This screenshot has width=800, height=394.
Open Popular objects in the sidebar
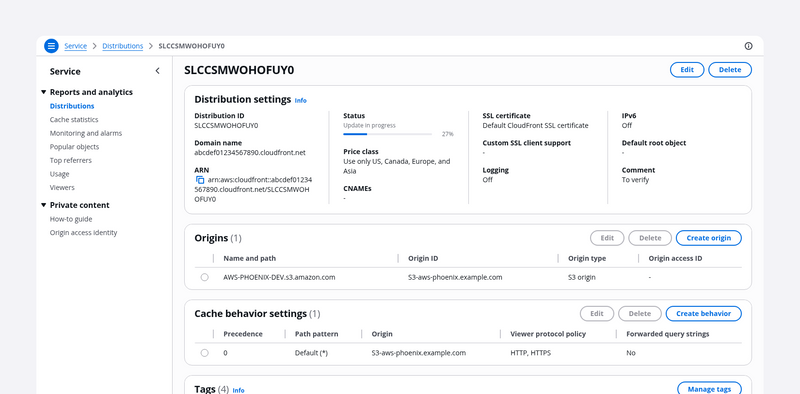pyautogui.click(x=74, y=146)
